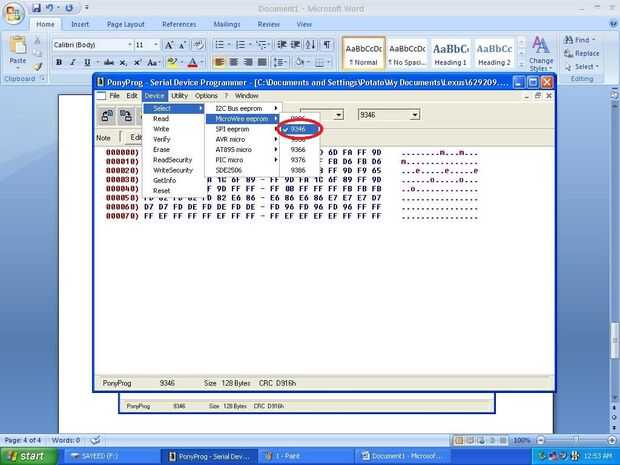Apply the Normal style in Word
This screenshot has height=465, width=620.
[x=363, y=54]
